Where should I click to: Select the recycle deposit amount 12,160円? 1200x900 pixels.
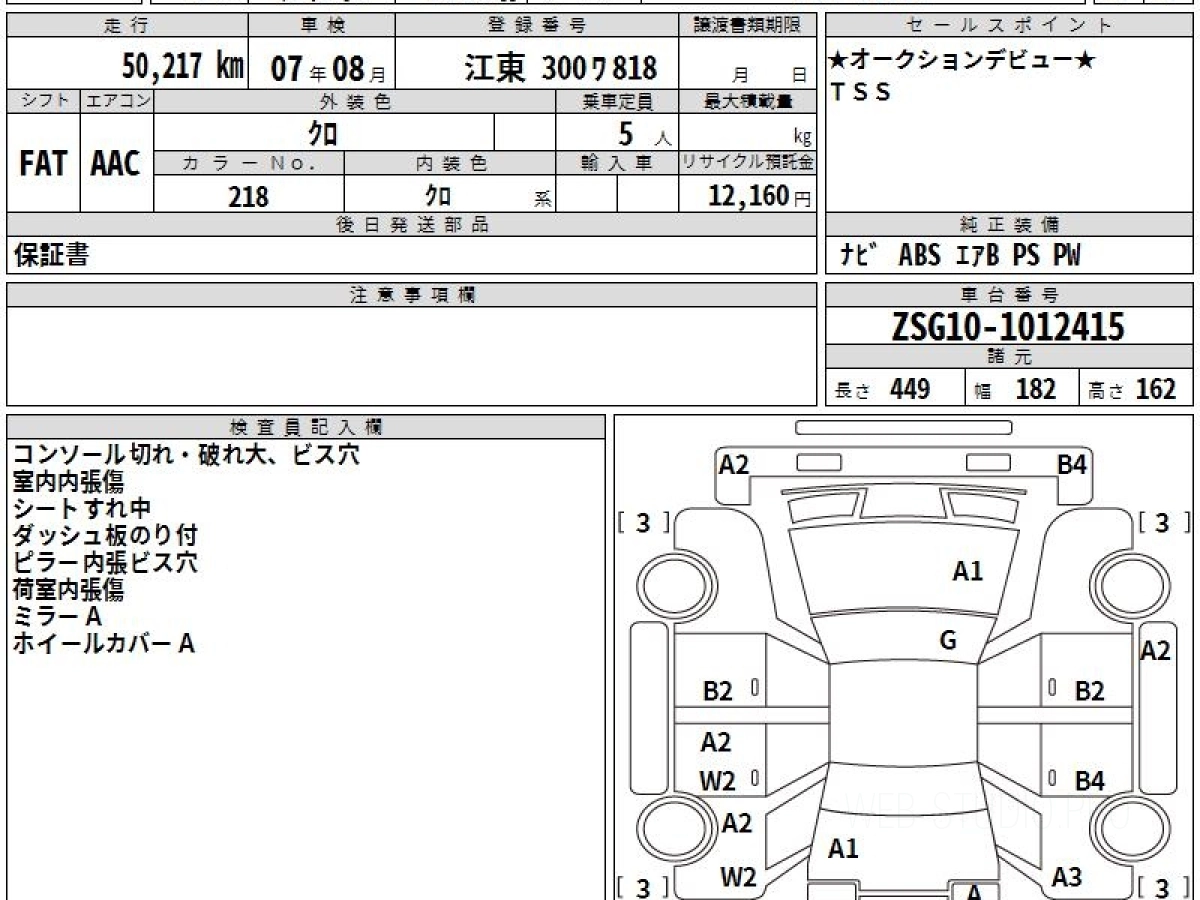click(x=759, y=196)
